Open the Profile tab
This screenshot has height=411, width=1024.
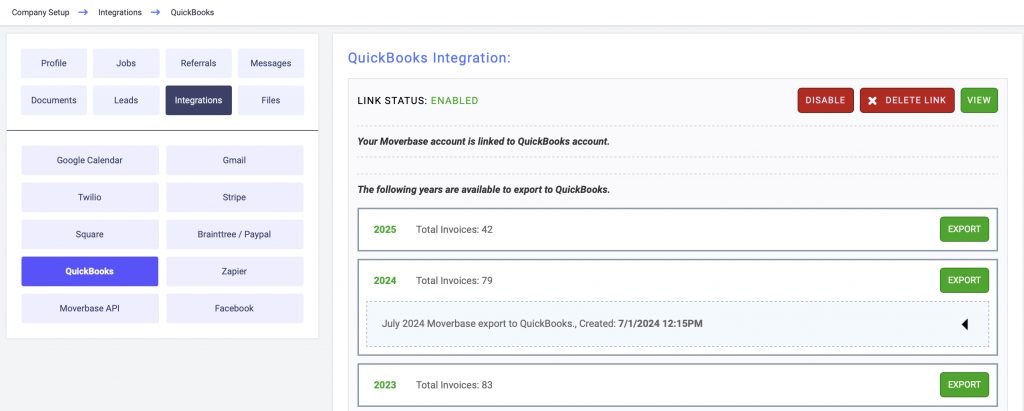click(54, 63)
